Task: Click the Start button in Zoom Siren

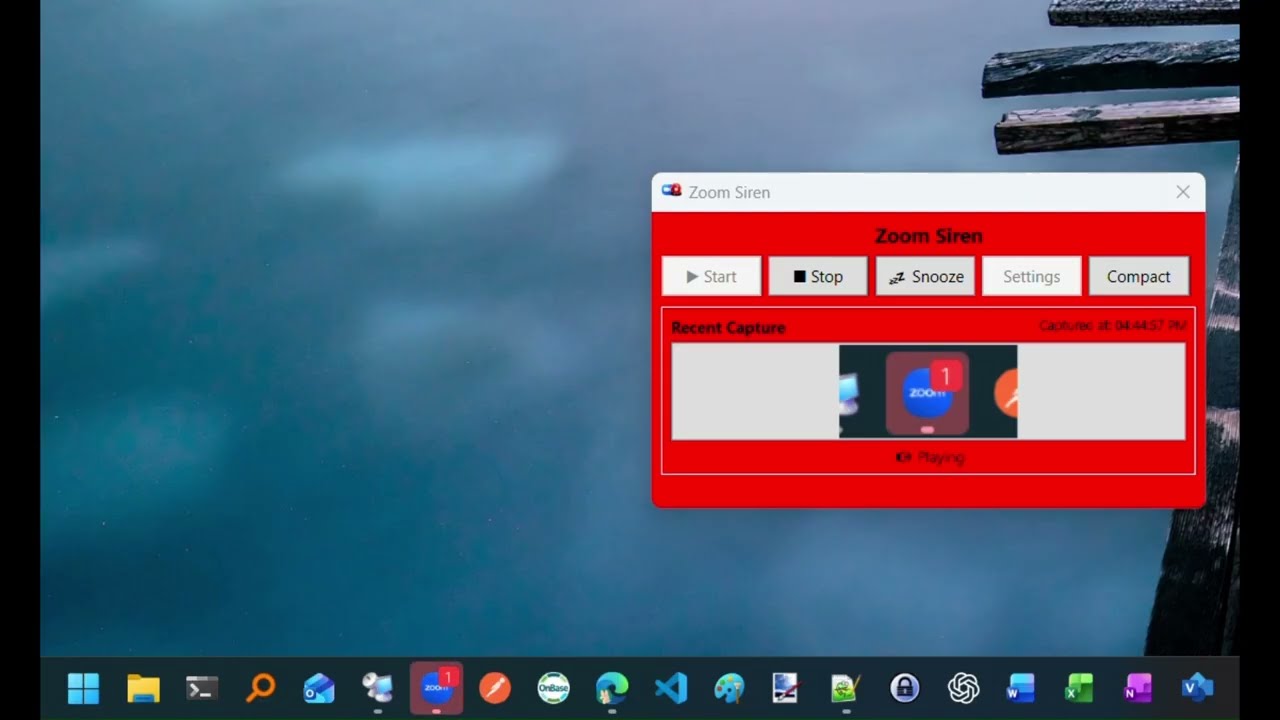Action: click(x=711, y=277)
